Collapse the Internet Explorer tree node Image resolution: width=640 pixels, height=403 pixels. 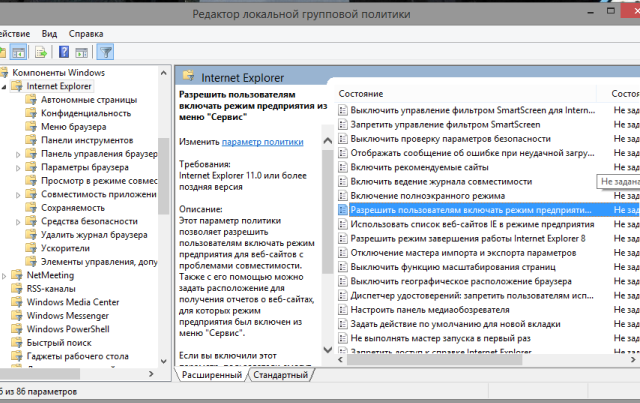click(4, 87)
